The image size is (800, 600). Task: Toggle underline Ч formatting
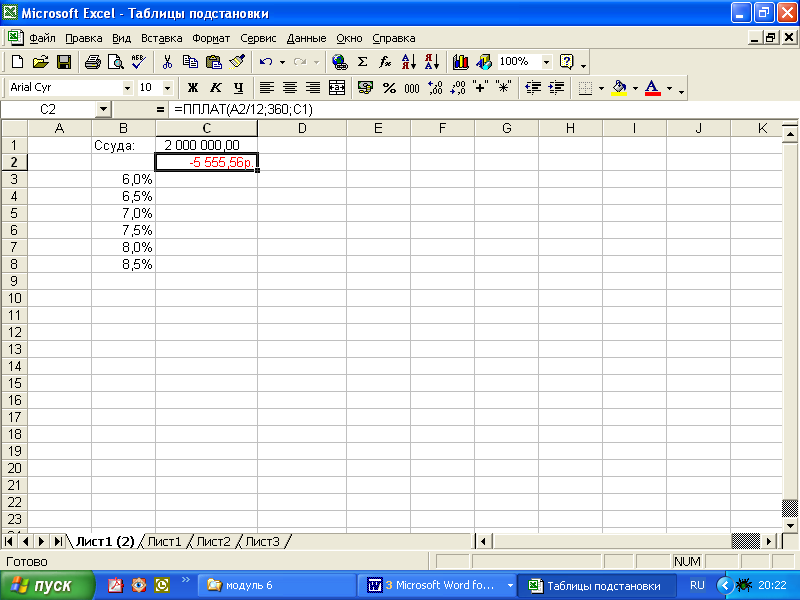238,88
